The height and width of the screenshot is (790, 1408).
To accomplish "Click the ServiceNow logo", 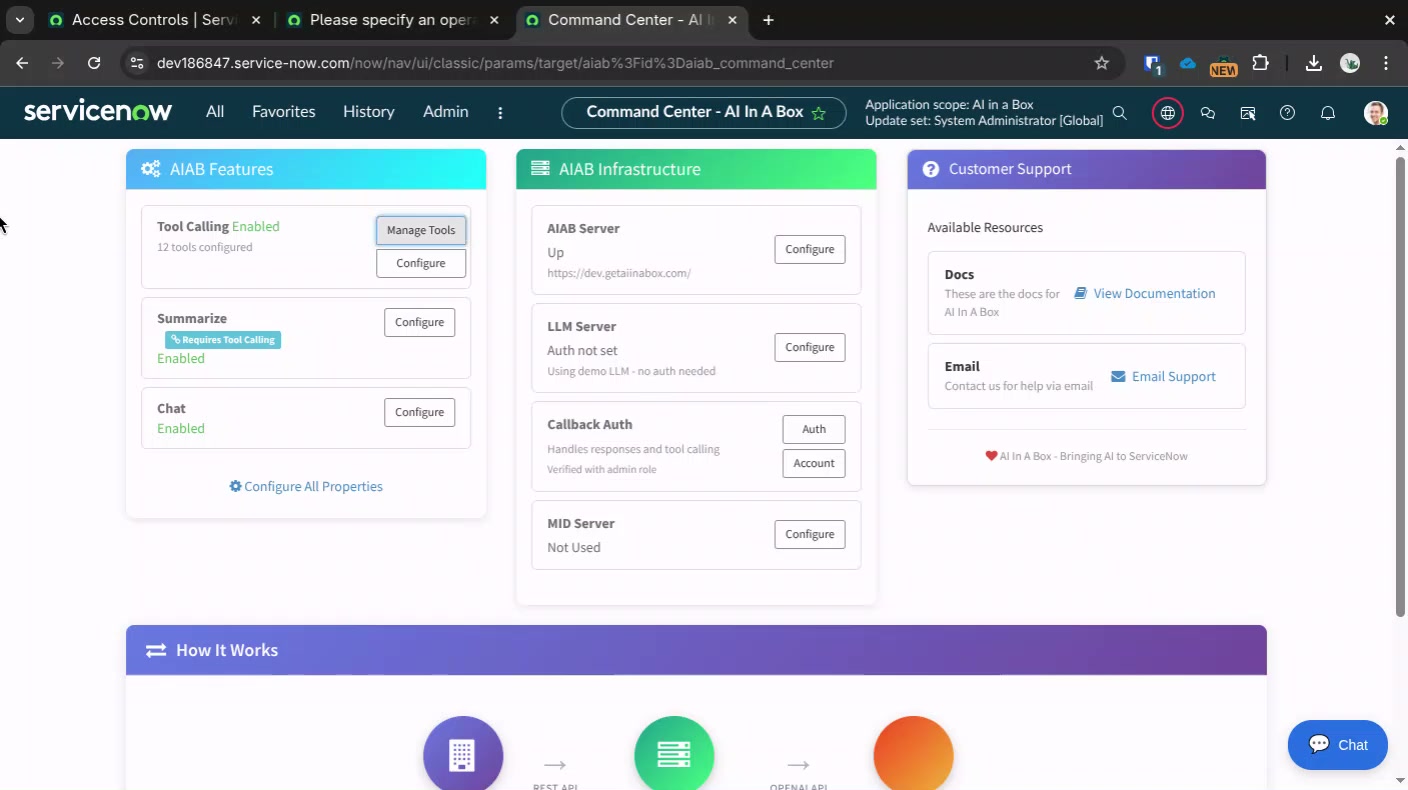I will (x=98, y=112).
